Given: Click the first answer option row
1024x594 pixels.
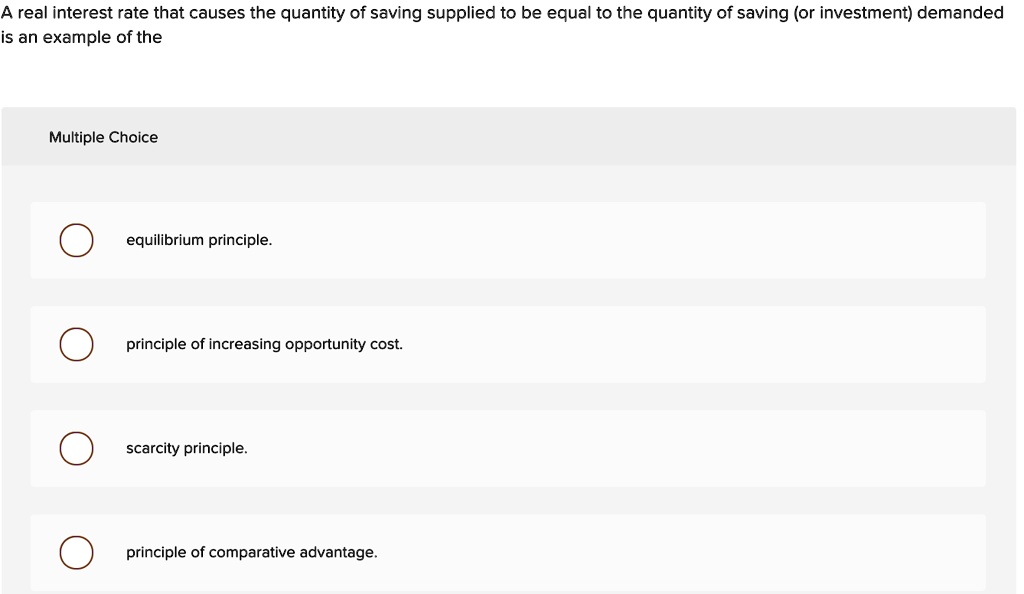Looking at the screenshot, I should 508,240.
